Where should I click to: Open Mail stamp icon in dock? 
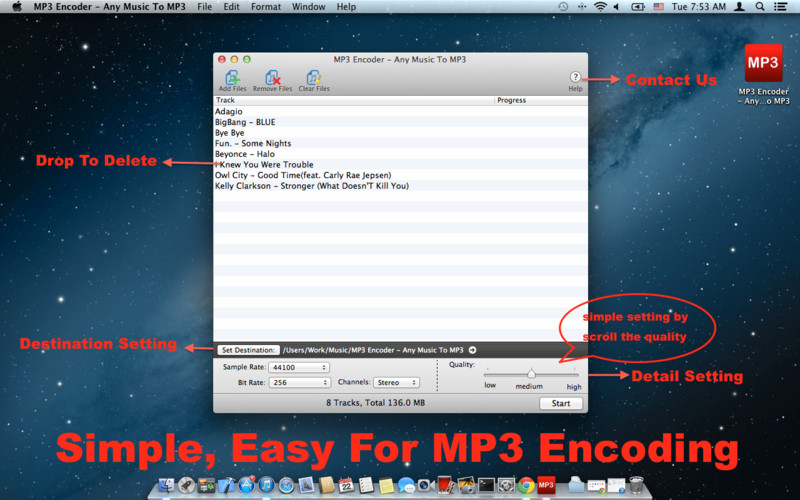click(306, 485)
